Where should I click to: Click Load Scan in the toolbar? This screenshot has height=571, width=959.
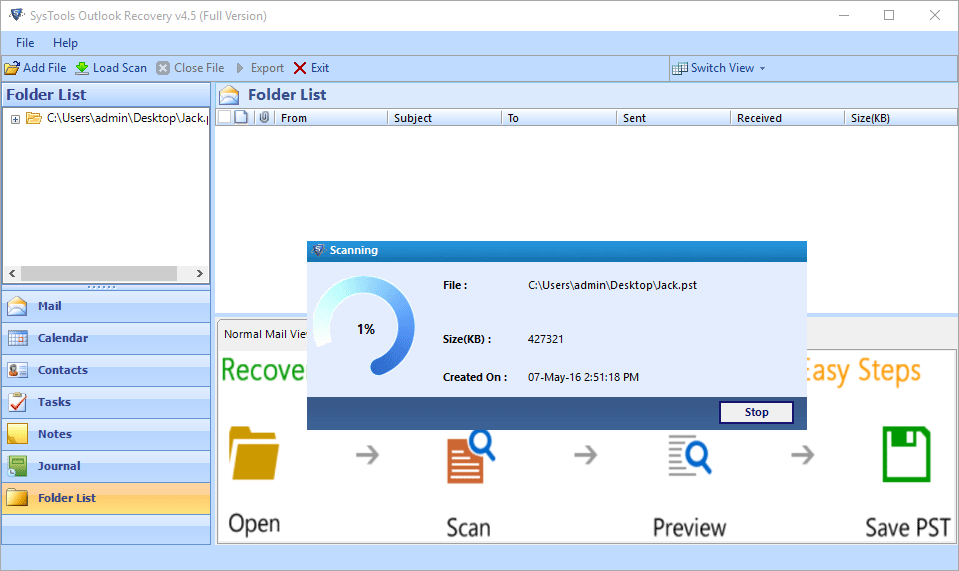click(x=111, y=68)
